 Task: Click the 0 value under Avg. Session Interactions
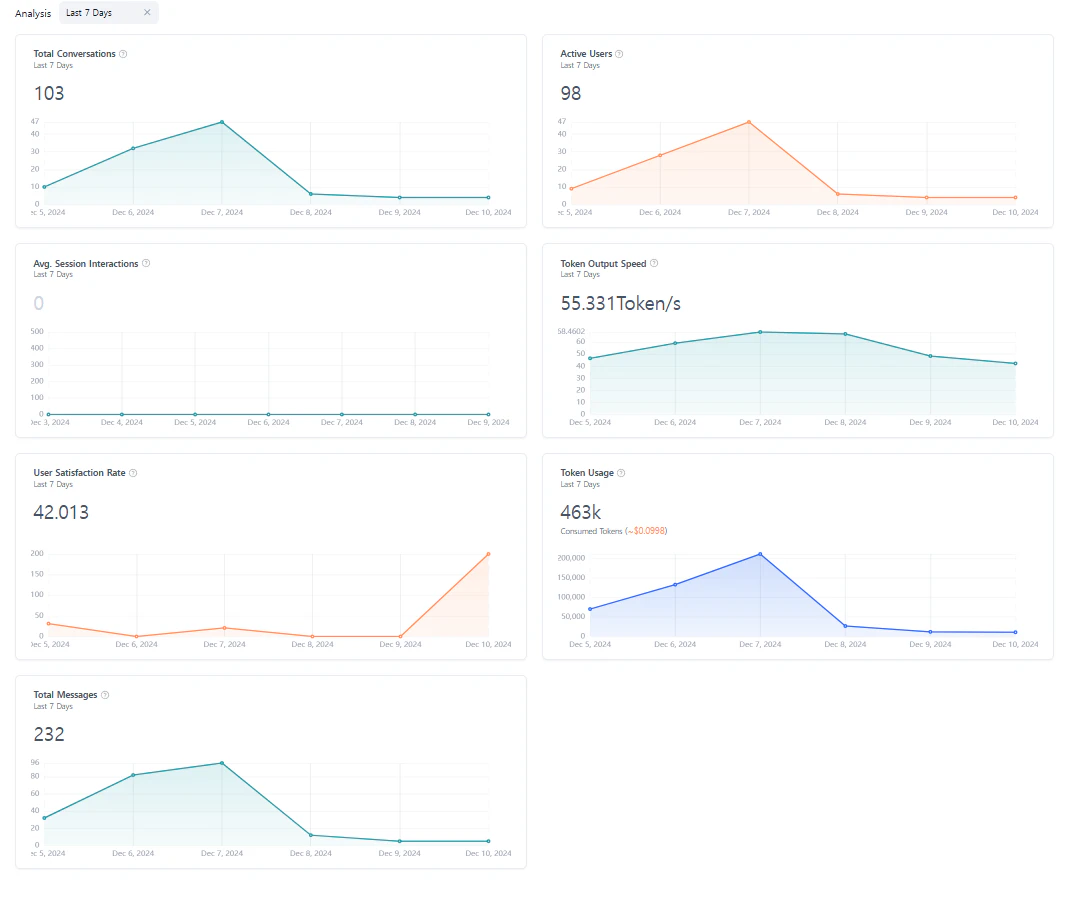39,303
